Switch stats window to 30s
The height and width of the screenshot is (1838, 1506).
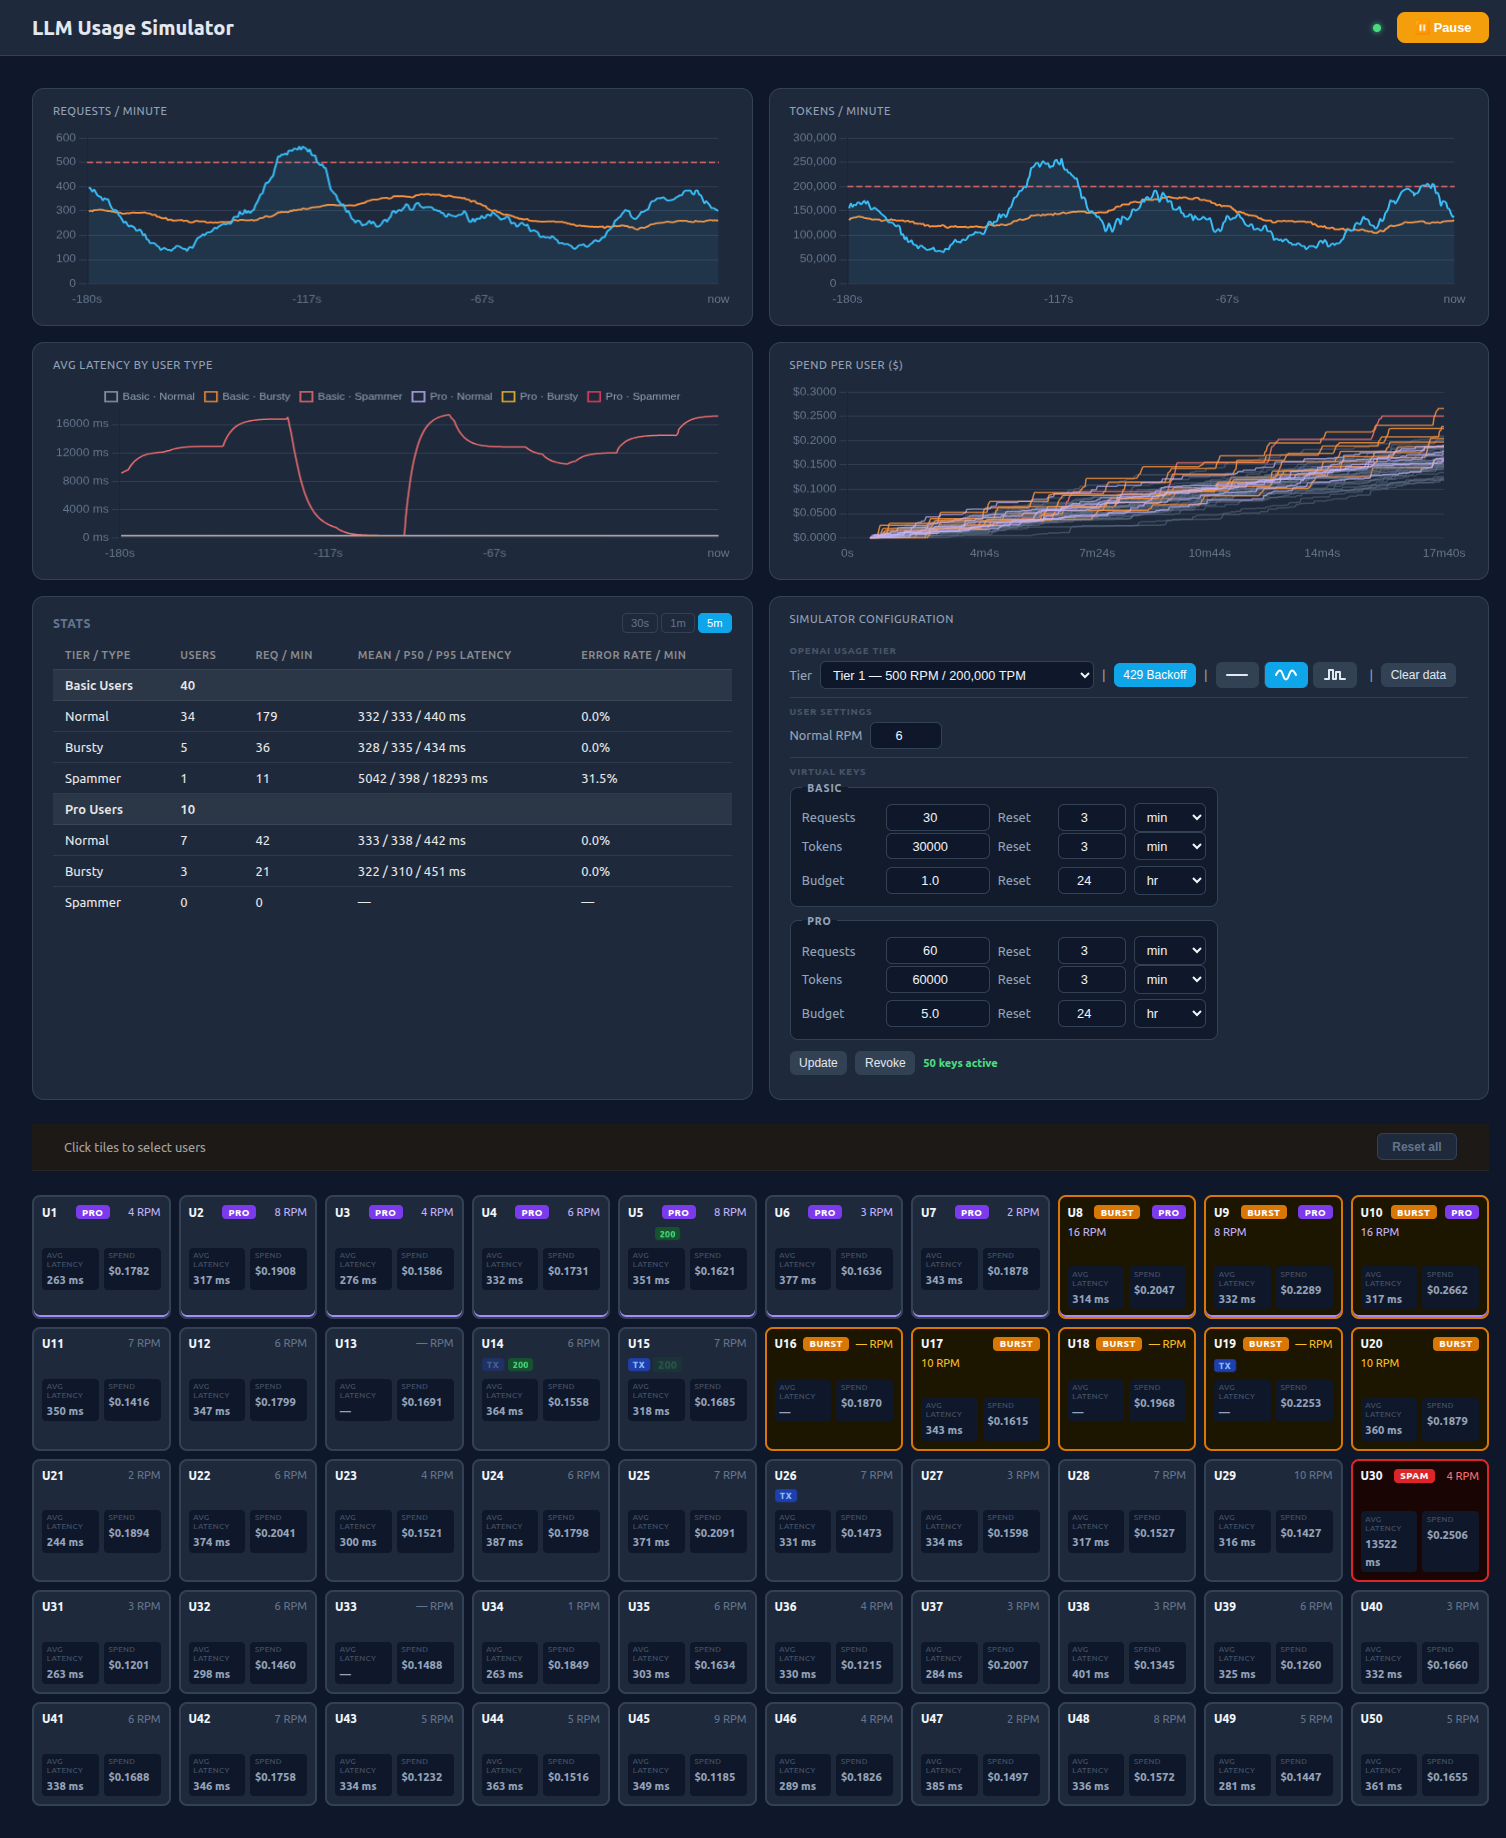[x=639, y=623]
